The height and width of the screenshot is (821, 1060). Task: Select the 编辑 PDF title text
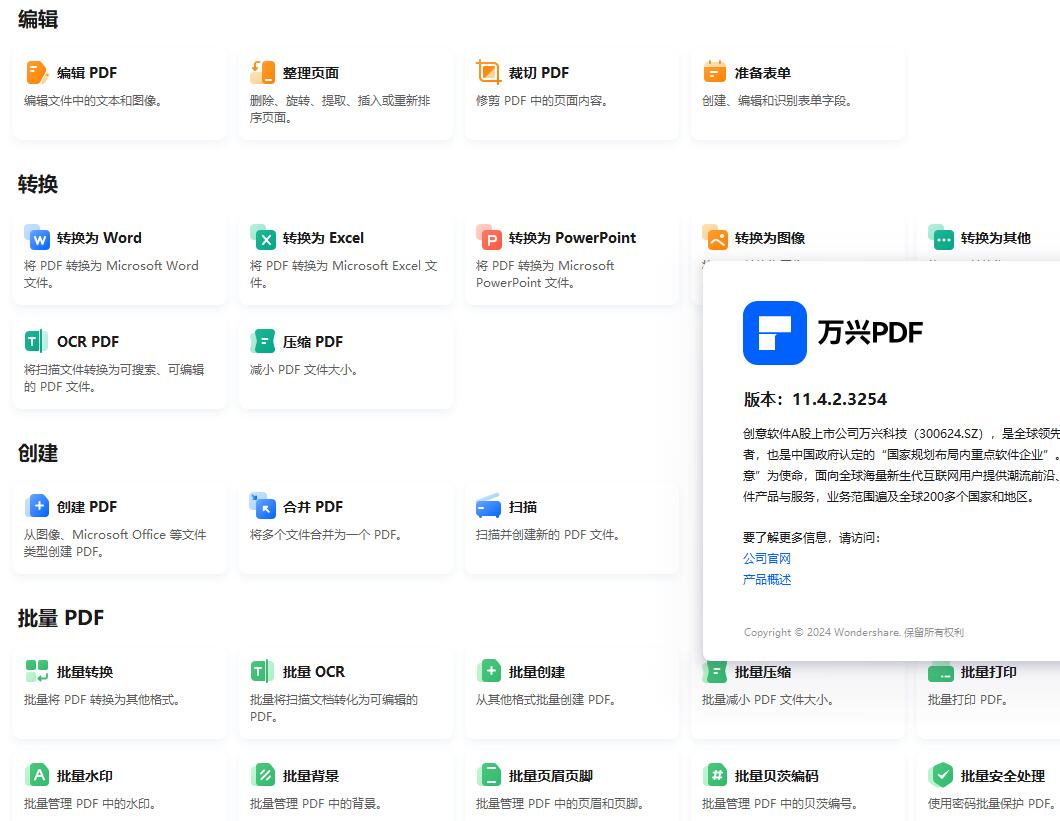click(87, 73)
